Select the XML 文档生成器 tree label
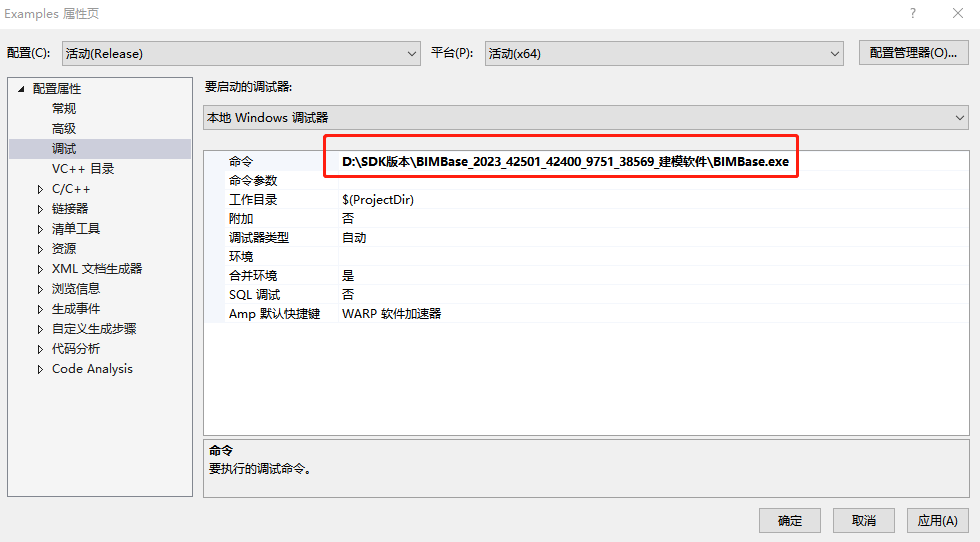980x542 pixels. tap(97, 269)
